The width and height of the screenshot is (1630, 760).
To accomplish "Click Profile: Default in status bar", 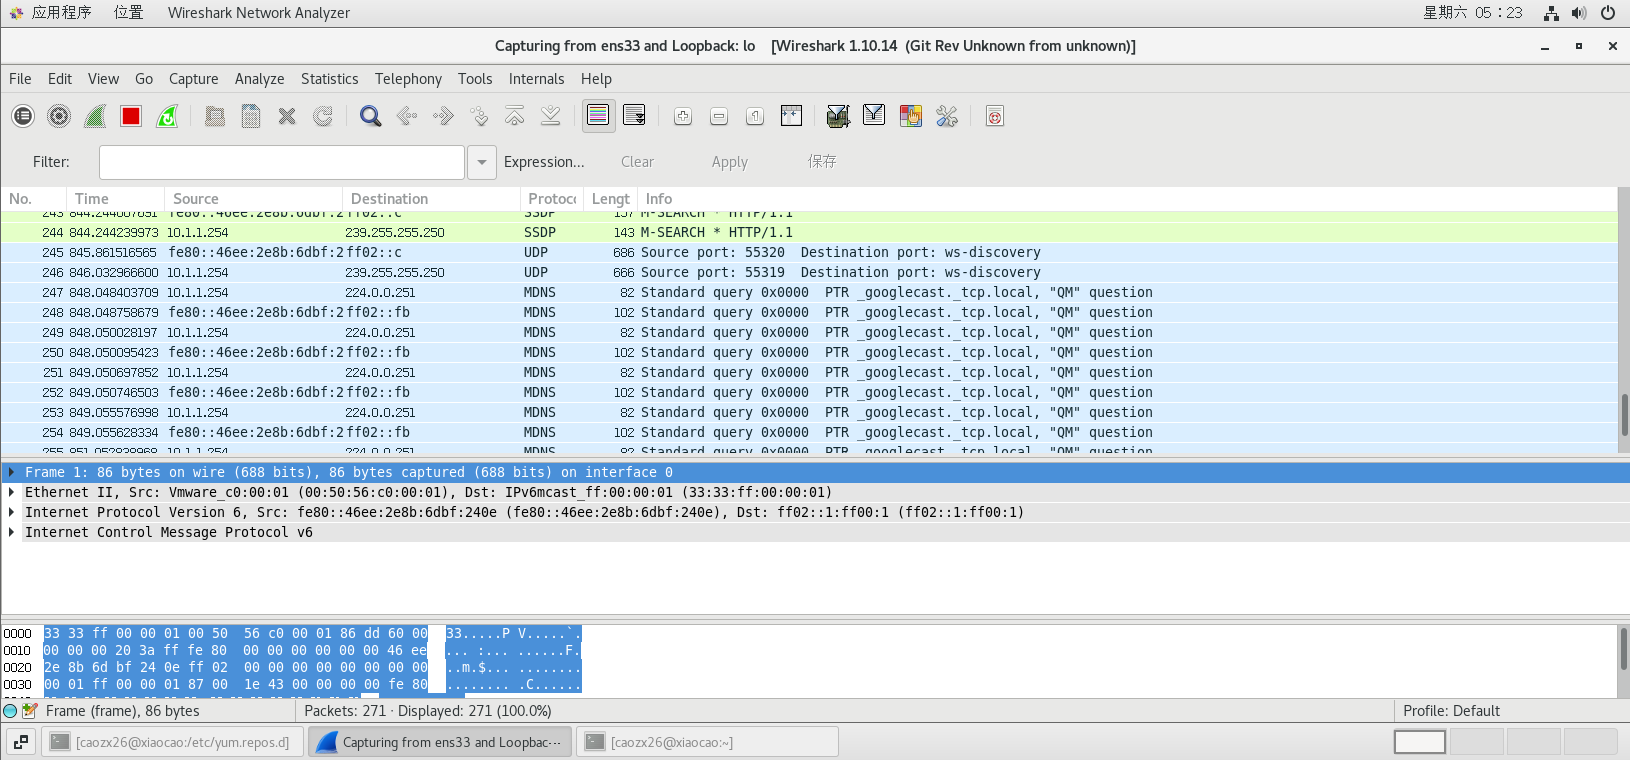I will (x=1451, y=711).
